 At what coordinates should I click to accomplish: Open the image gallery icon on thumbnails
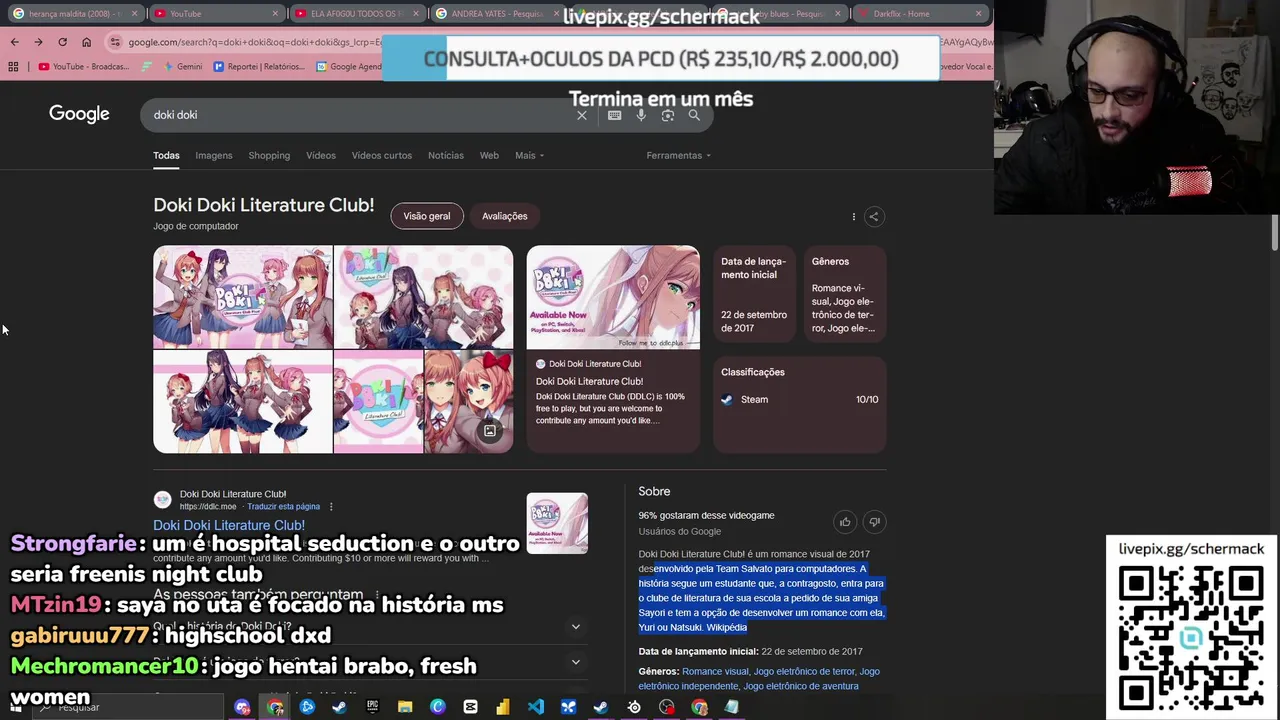[x=490, y=431]
